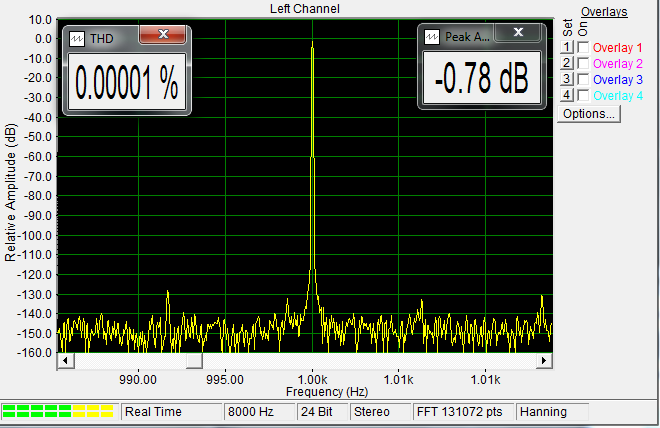Image resolution: width=660 pixels, height=428 pixels.
Task: Click the 24 Bit status field
Action: point(322,412)
